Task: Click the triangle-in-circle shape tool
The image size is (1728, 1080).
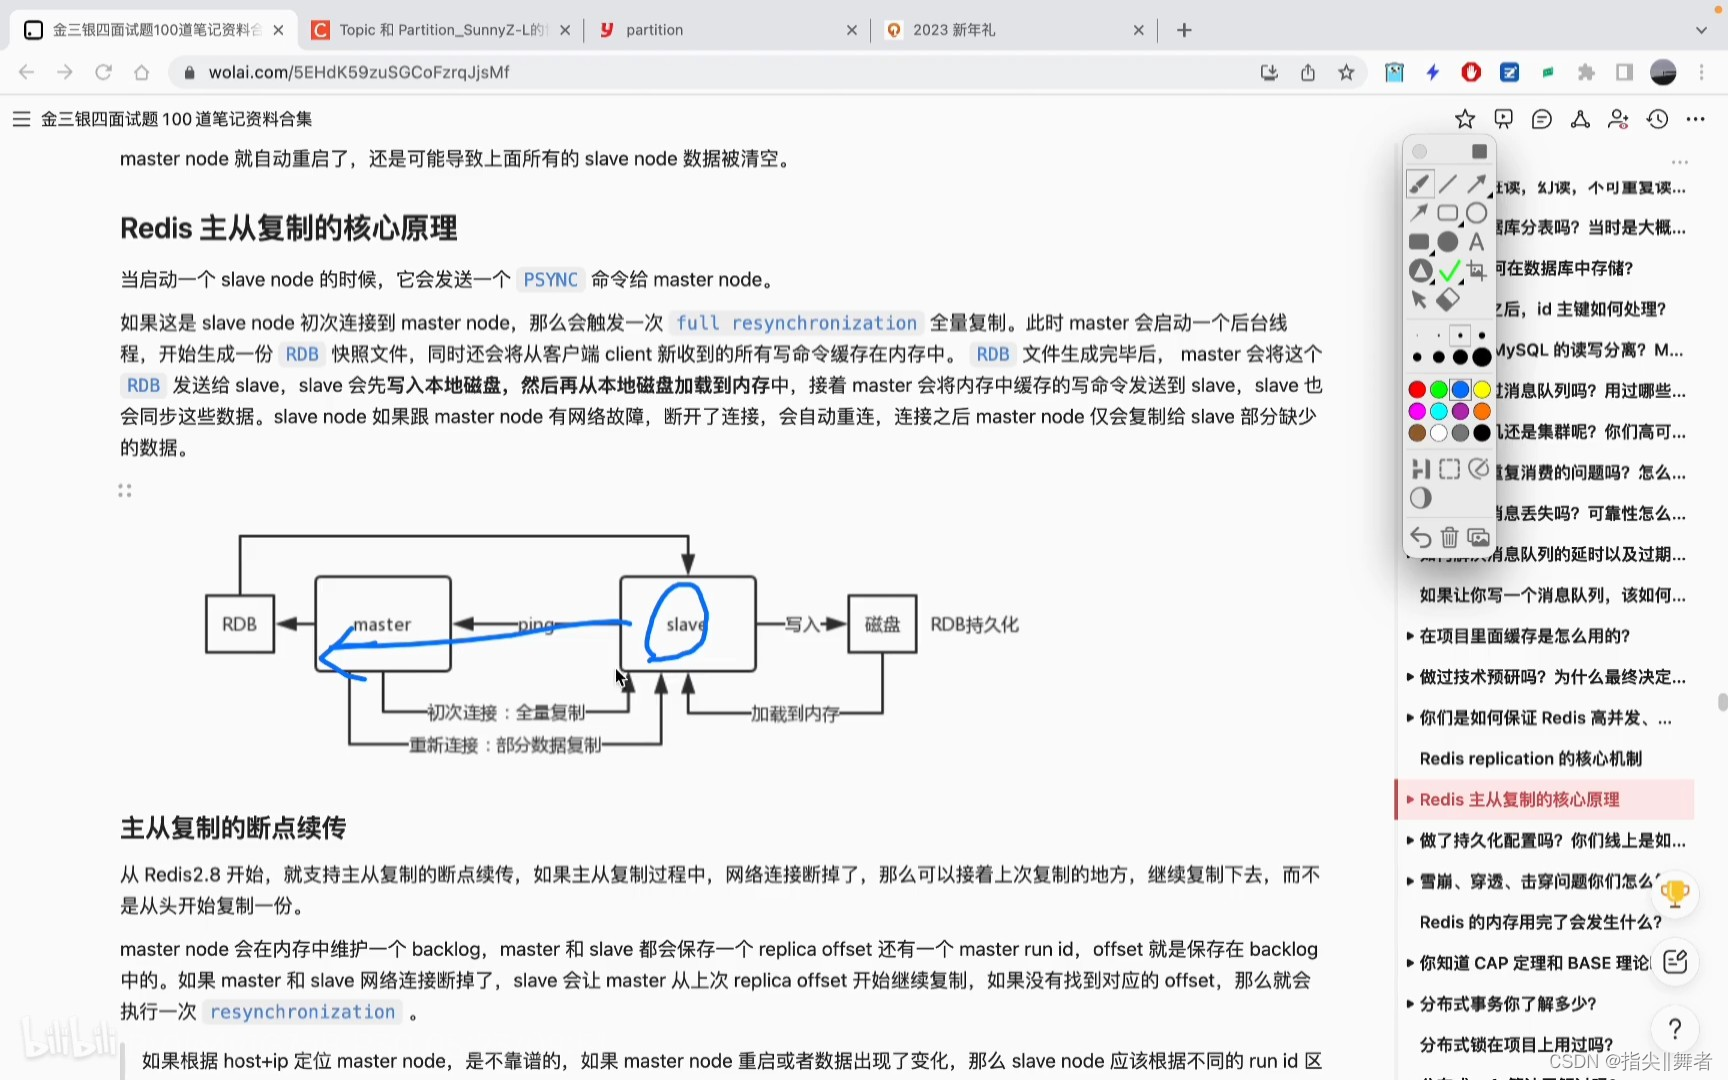Action: point(1420,271)
